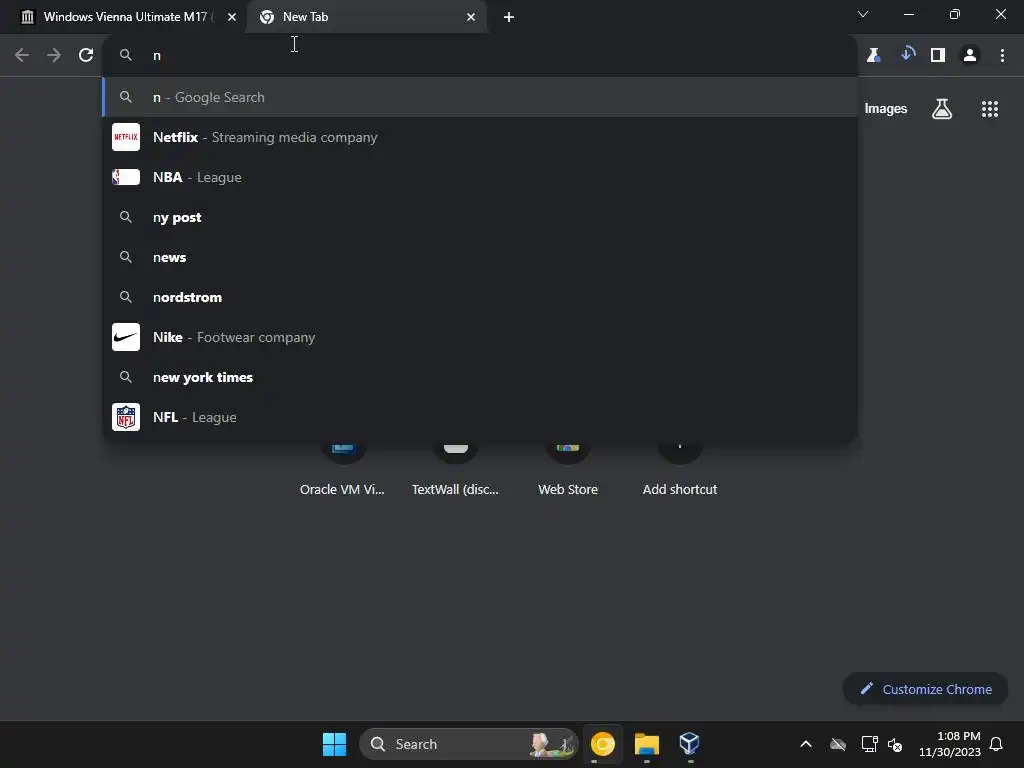
Task: Switch to the New Tab tab
Action: click(366, 17)
